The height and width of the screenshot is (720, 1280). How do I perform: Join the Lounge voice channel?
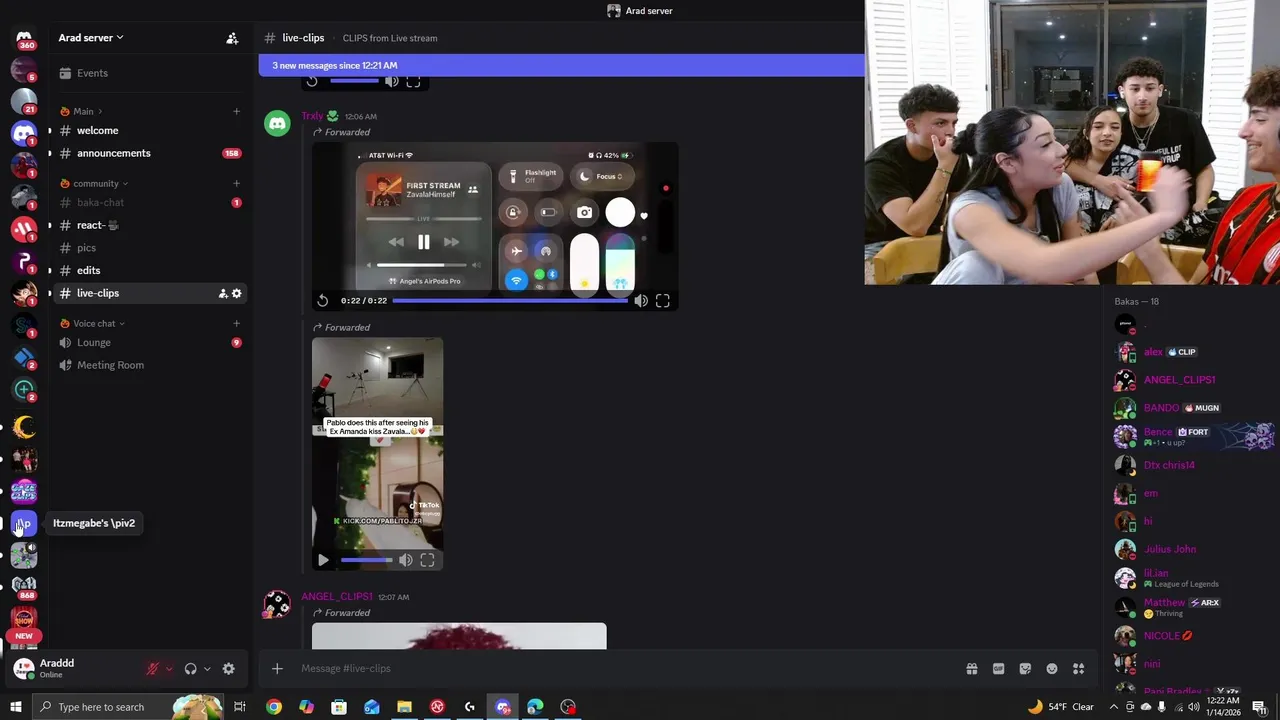tap(150, 342)
